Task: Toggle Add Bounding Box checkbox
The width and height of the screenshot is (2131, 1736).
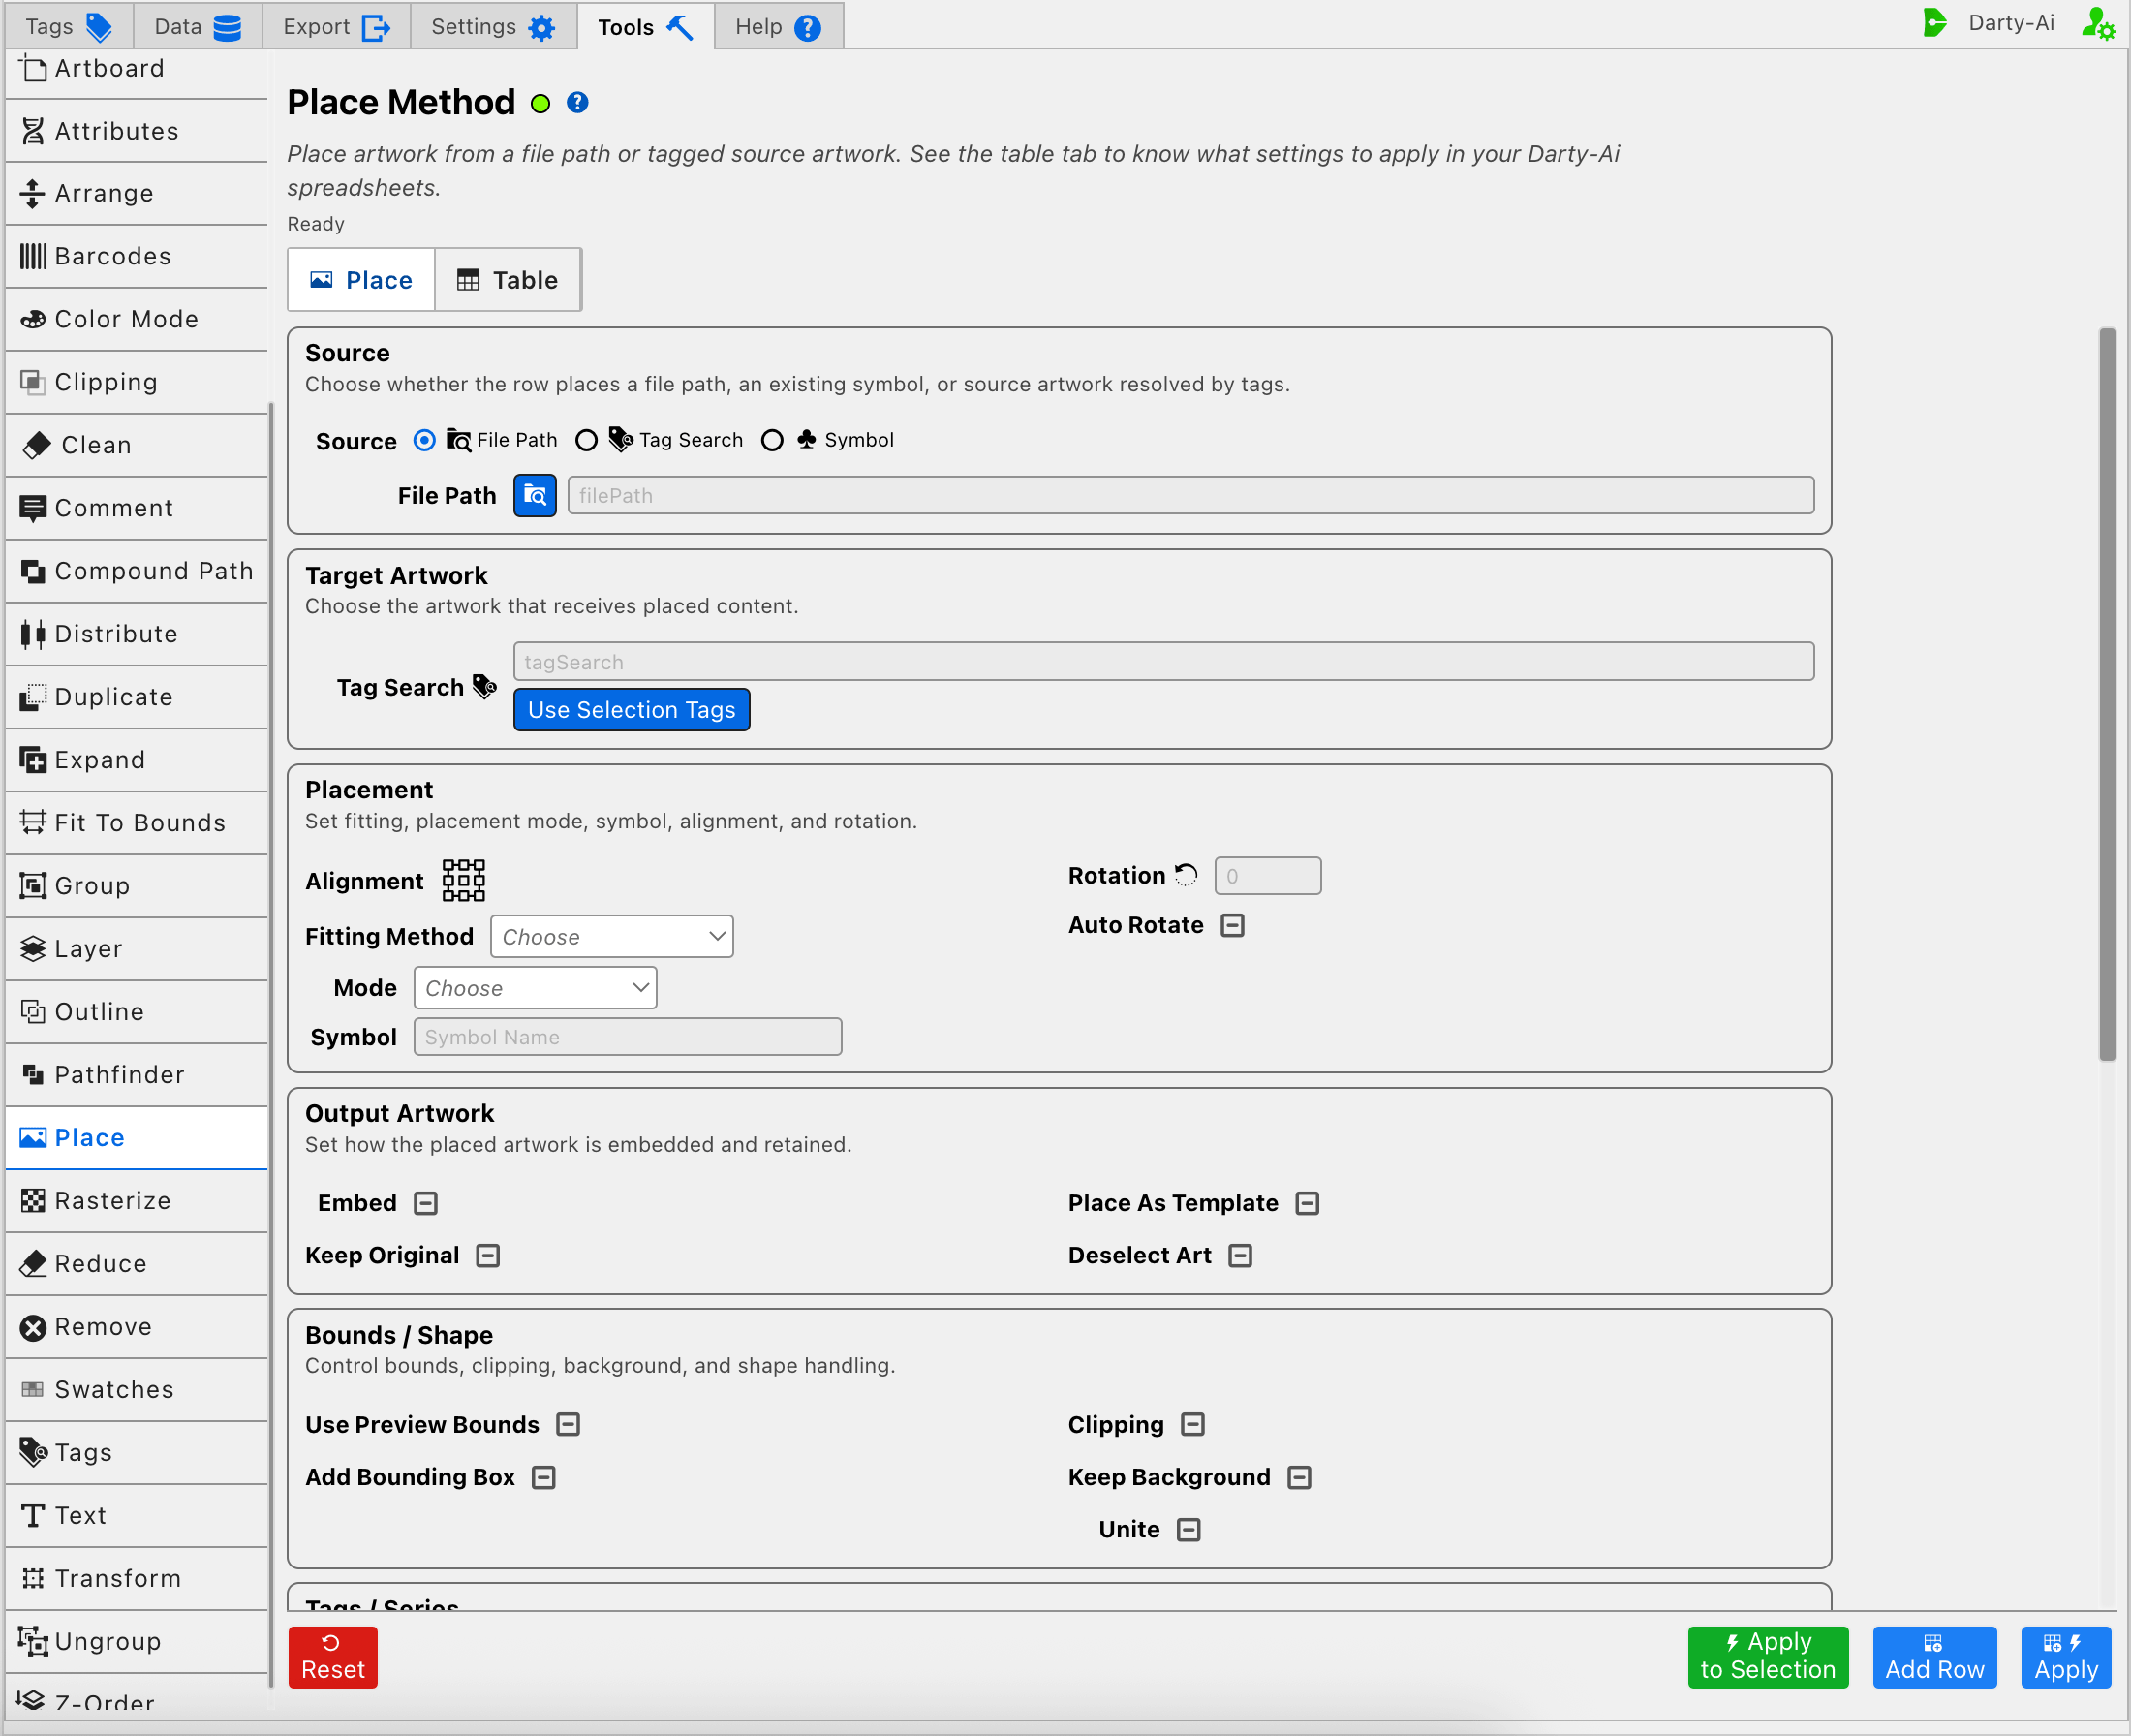Action: point(544,1477)
